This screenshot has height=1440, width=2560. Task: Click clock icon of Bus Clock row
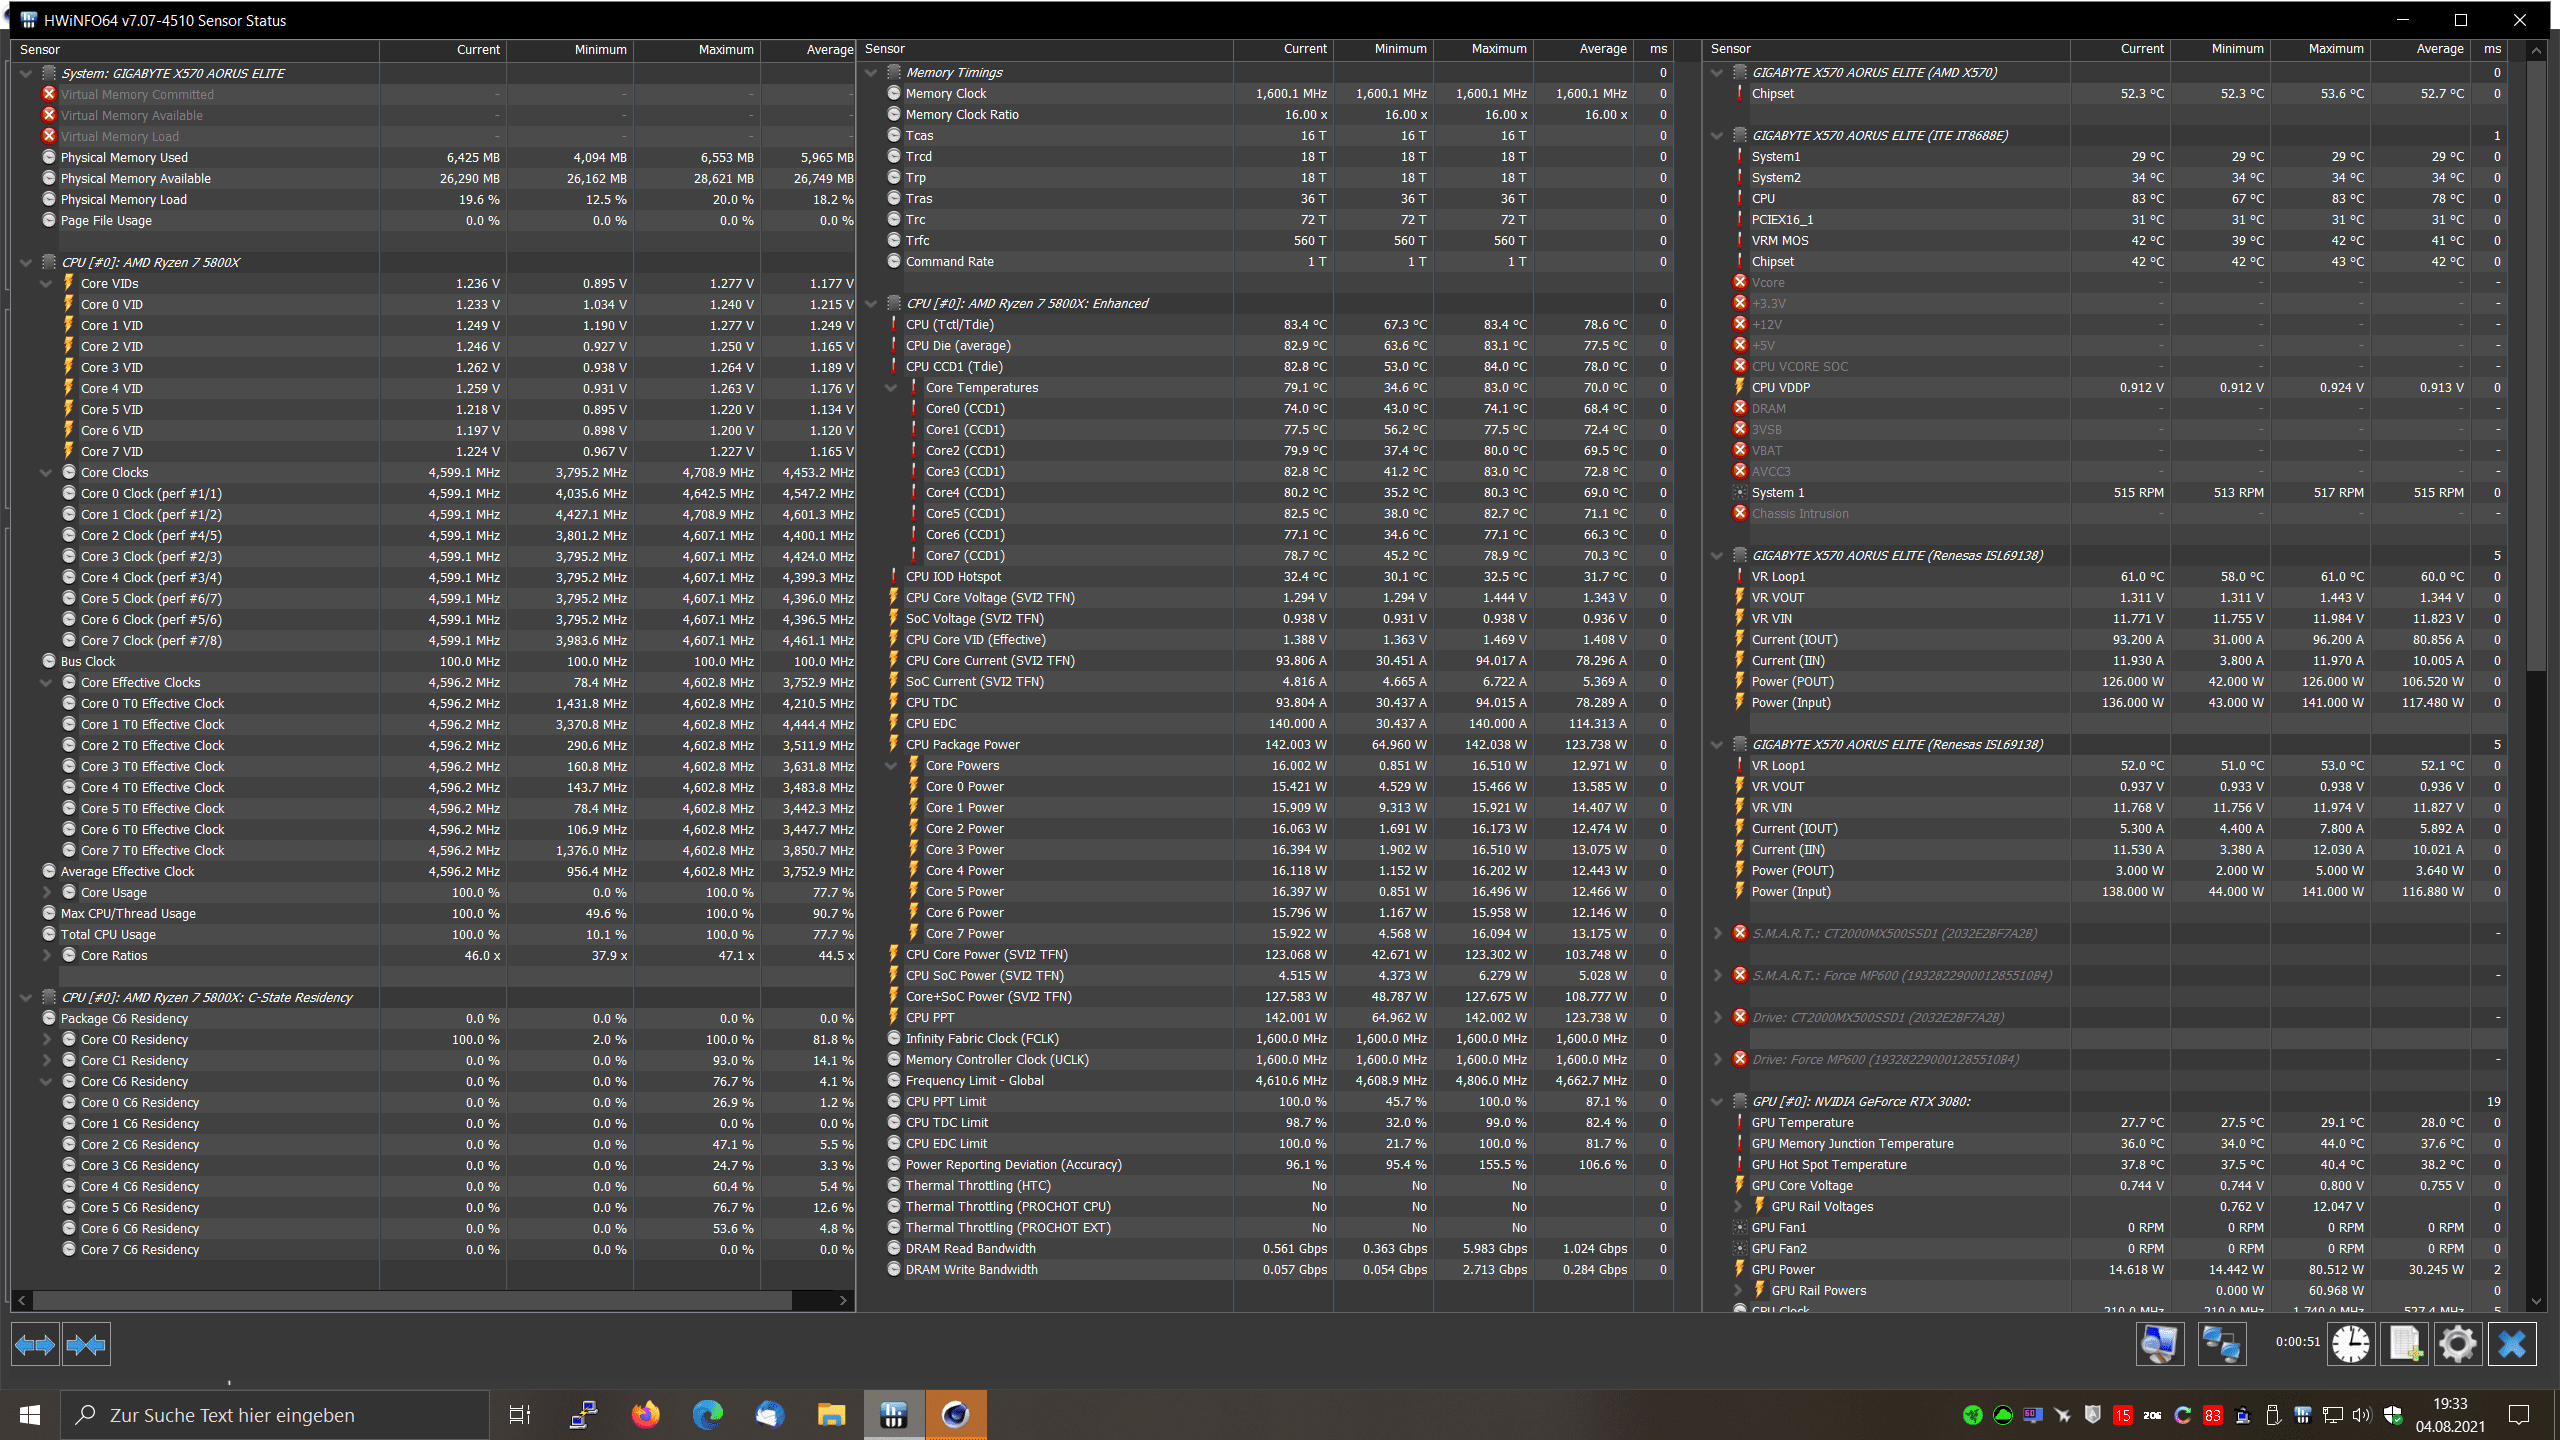tap(49, 661)
